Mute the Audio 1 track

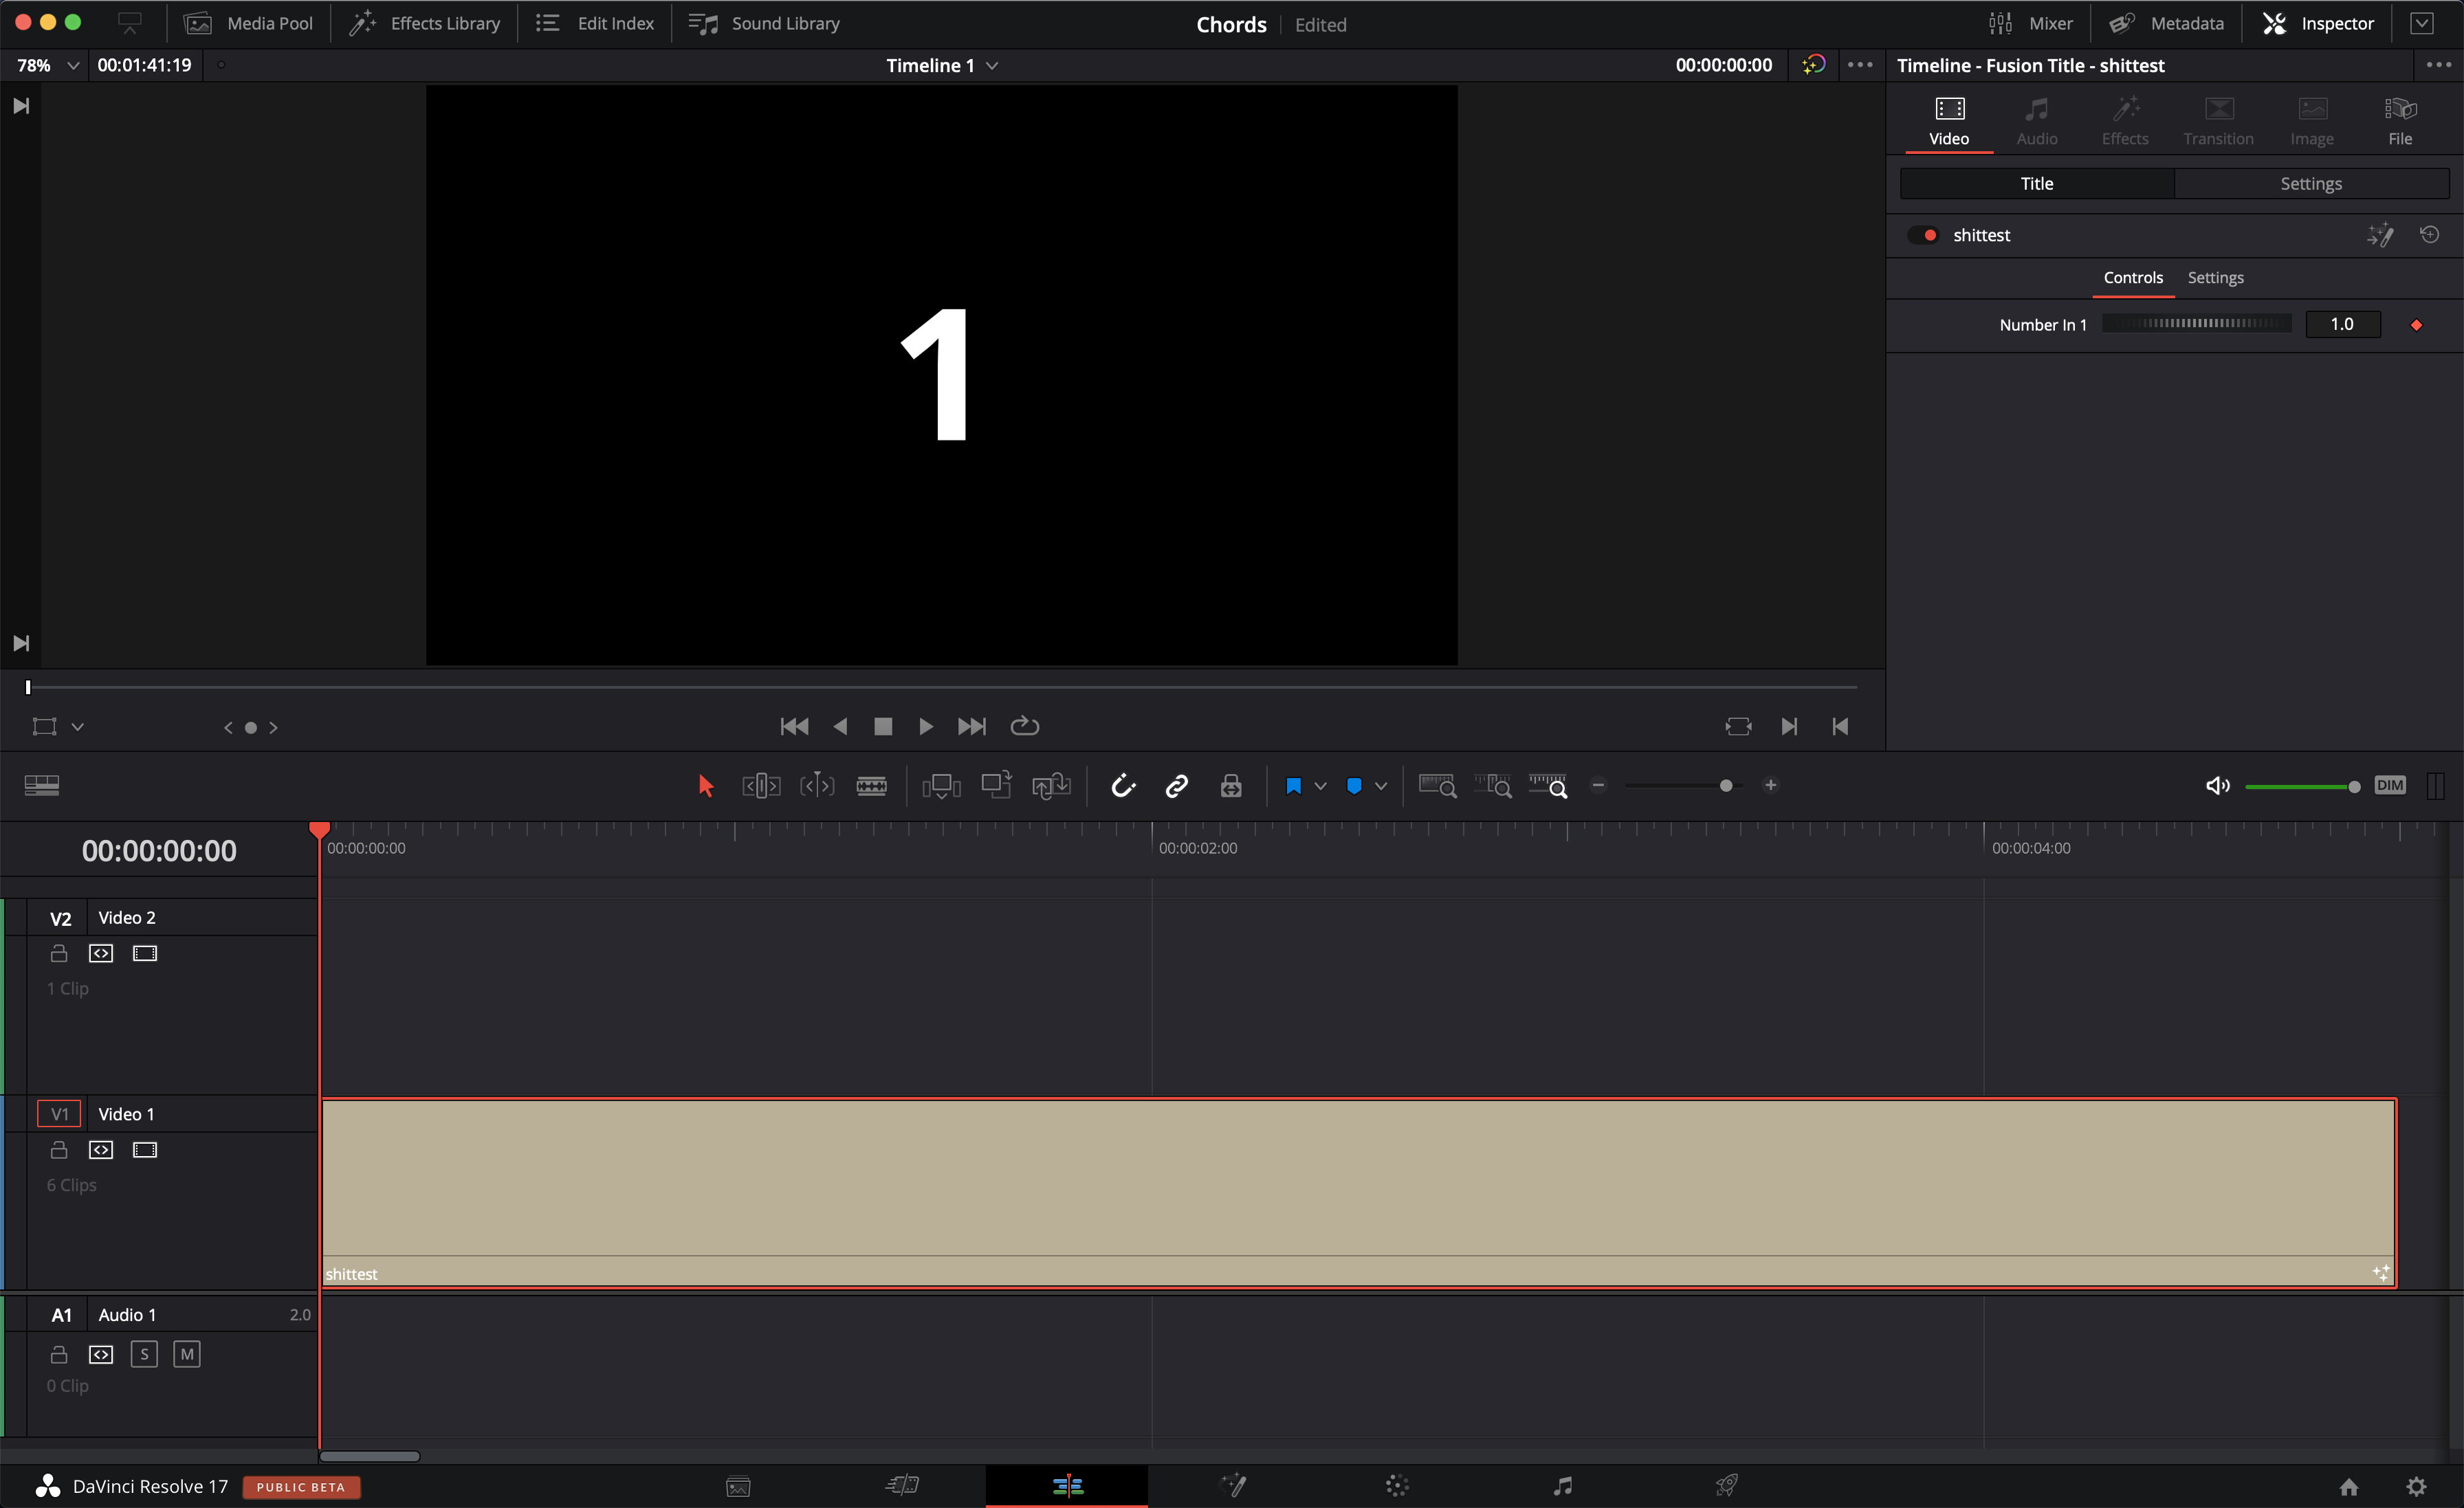point(187,1354)
